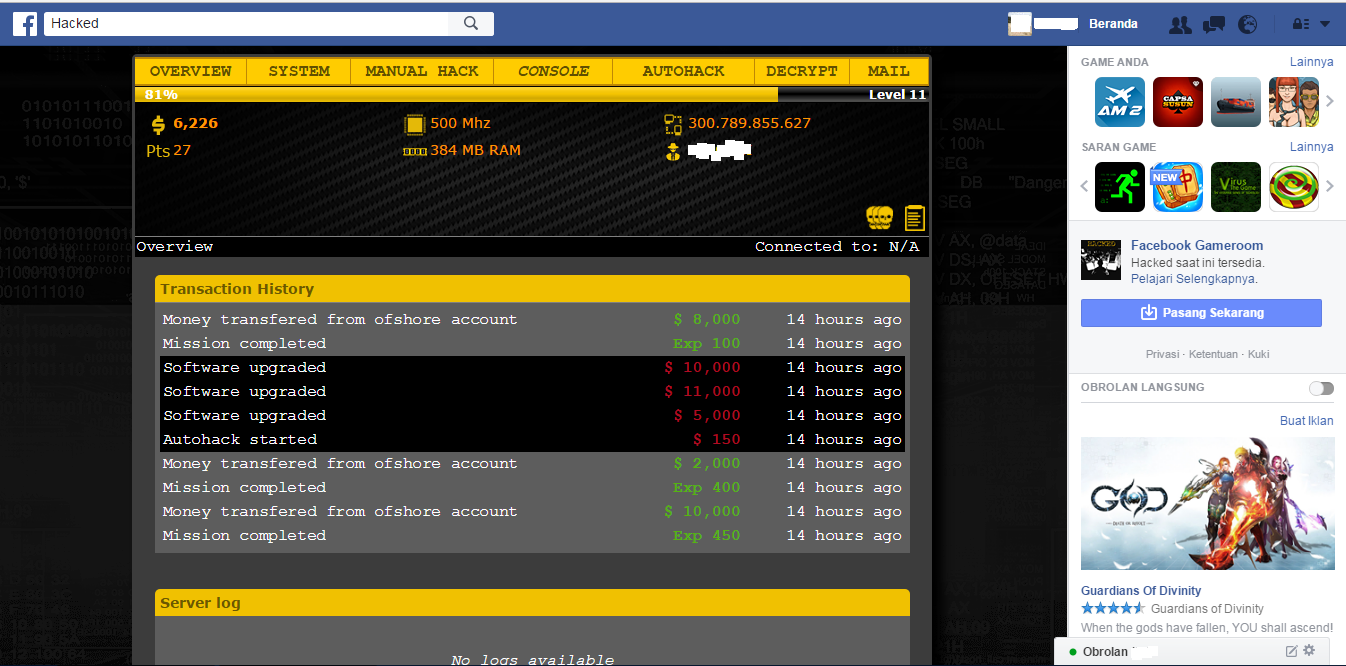The width and height of the screenshot is (1346, 666).
Task: Open the NEW mahjong tile game
Action: click(1177, 187)
